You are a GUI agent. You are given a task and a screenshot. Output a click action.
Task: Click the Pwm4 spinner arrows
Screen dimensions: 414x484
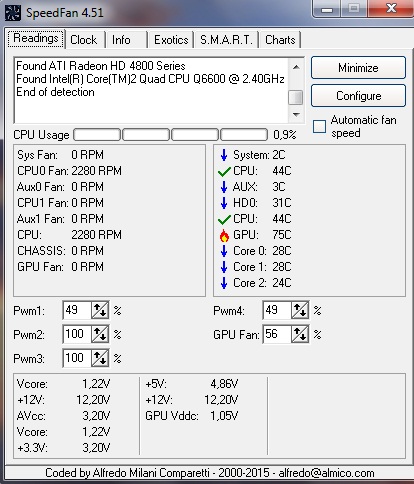pyautogui.click(x=300, y=311)
